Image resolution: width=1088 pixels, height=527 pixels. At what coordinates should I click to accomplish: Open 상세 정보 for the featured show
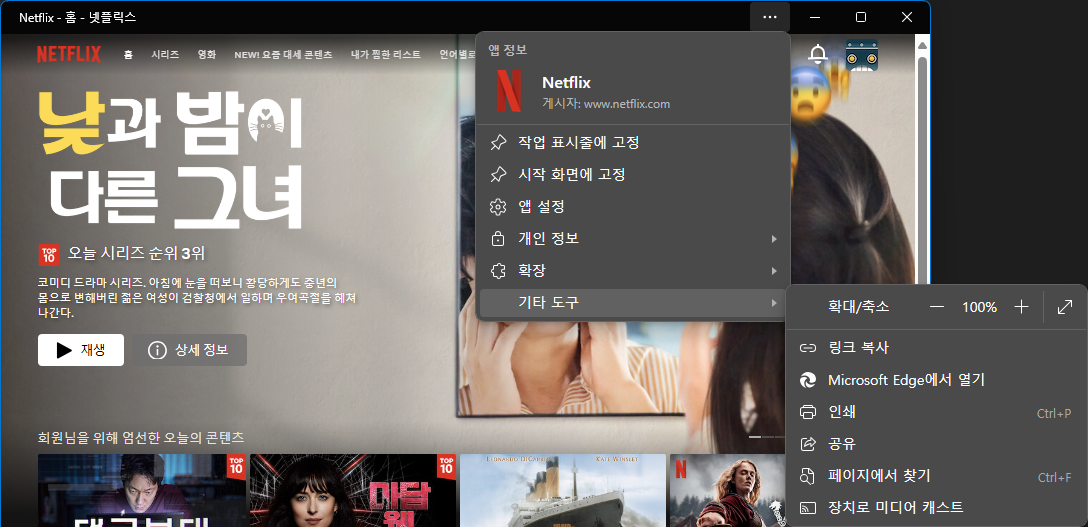coord(189,350)
